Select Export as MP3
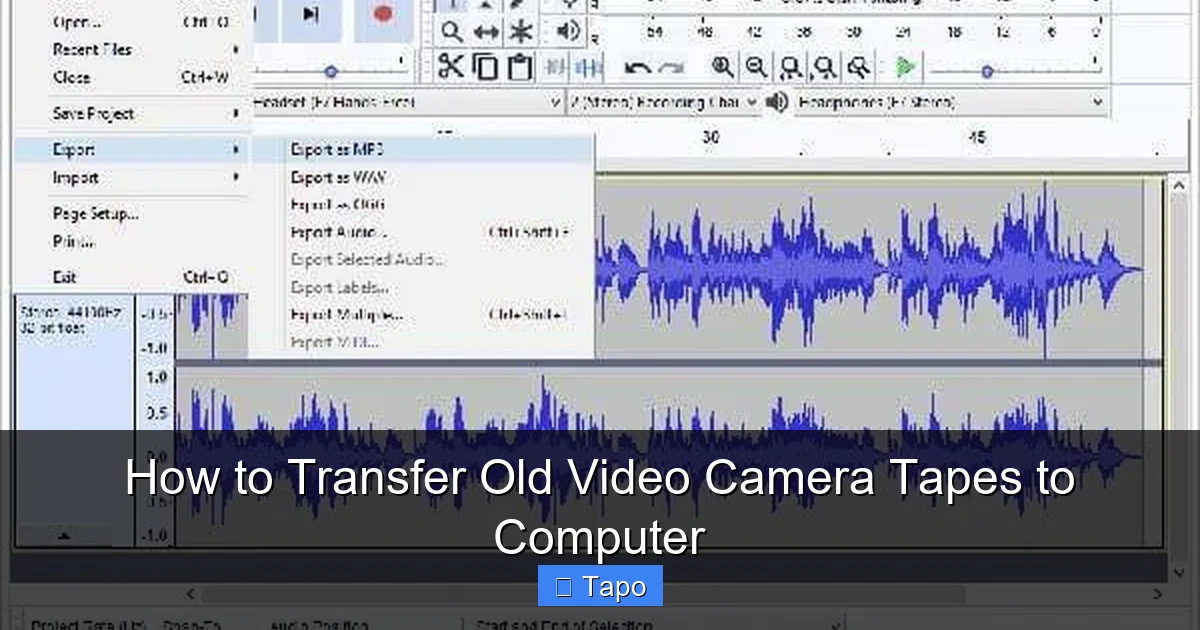 coord(340,148)
